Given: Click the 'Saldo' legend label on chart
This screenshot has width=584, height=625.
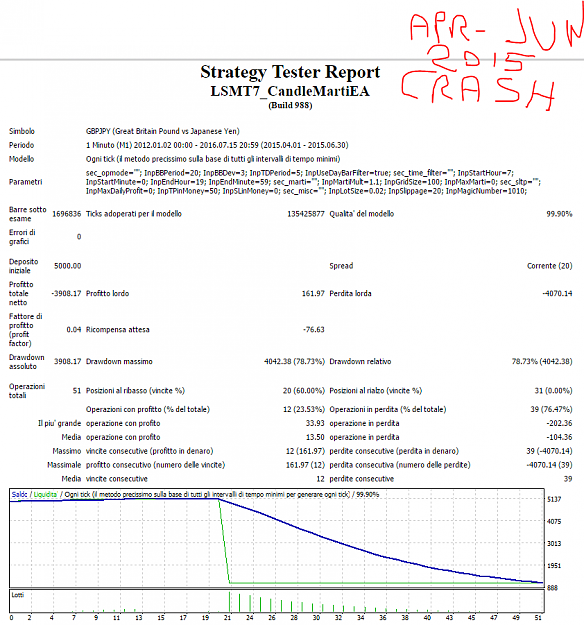Looking at the screenshot, I should coord(19,495).
